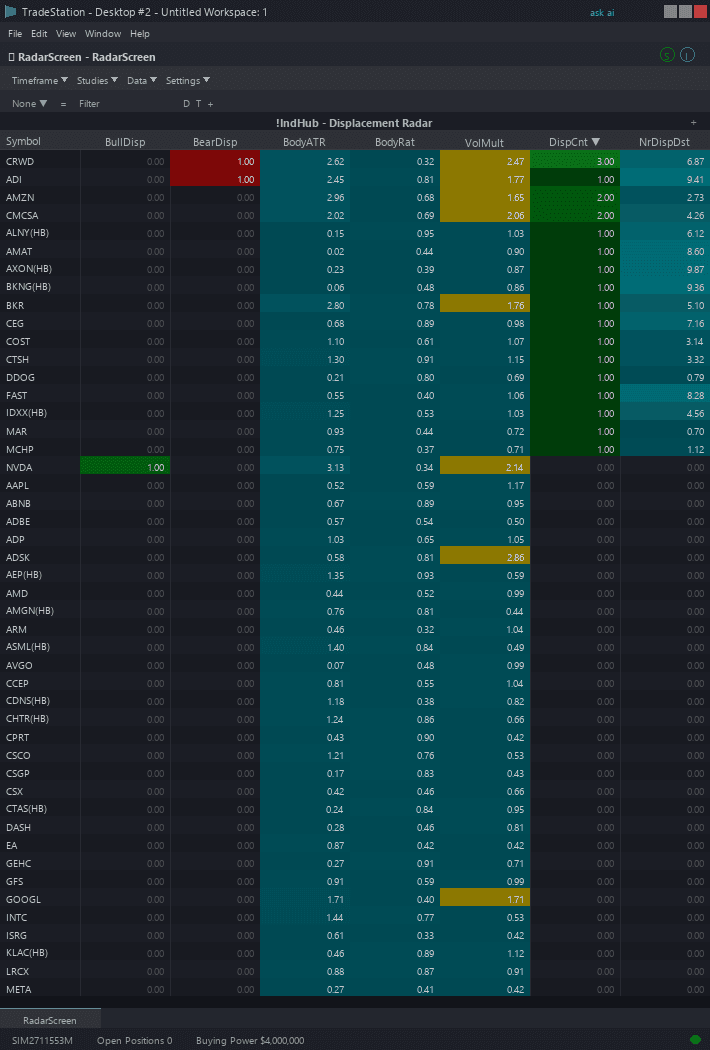Click the NrDispDst column header
Screen dimensions: 710x1050
664,142
